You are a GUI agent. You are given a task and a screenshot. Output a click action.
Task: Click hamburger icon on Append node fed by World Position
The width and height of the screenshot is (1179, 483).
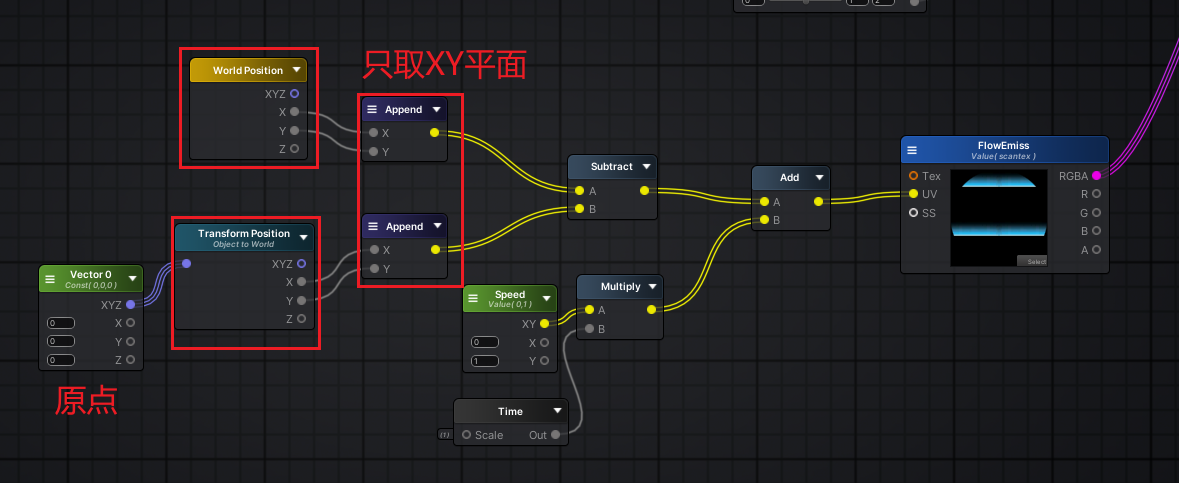pyautogui.click(x=372, y=110)
